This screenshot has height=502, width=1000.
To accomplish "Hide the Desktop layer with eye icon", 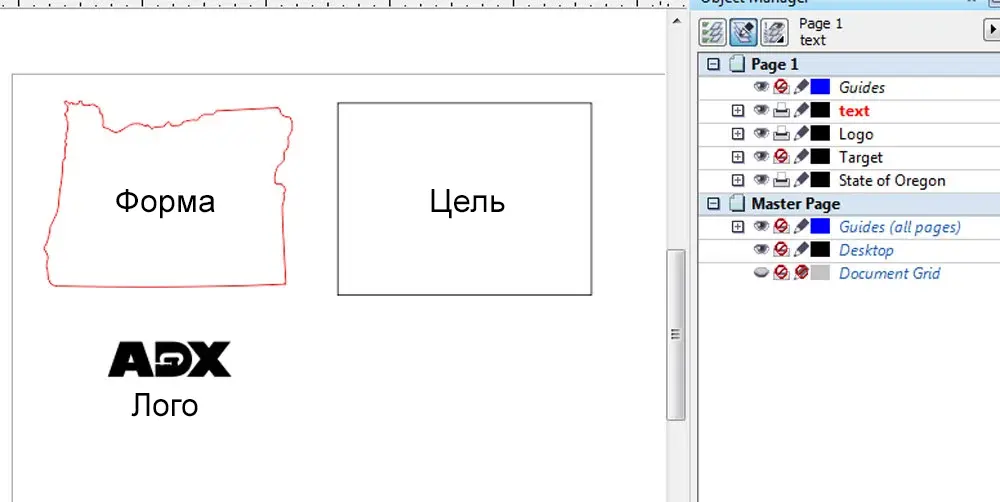I will [761, 250].
